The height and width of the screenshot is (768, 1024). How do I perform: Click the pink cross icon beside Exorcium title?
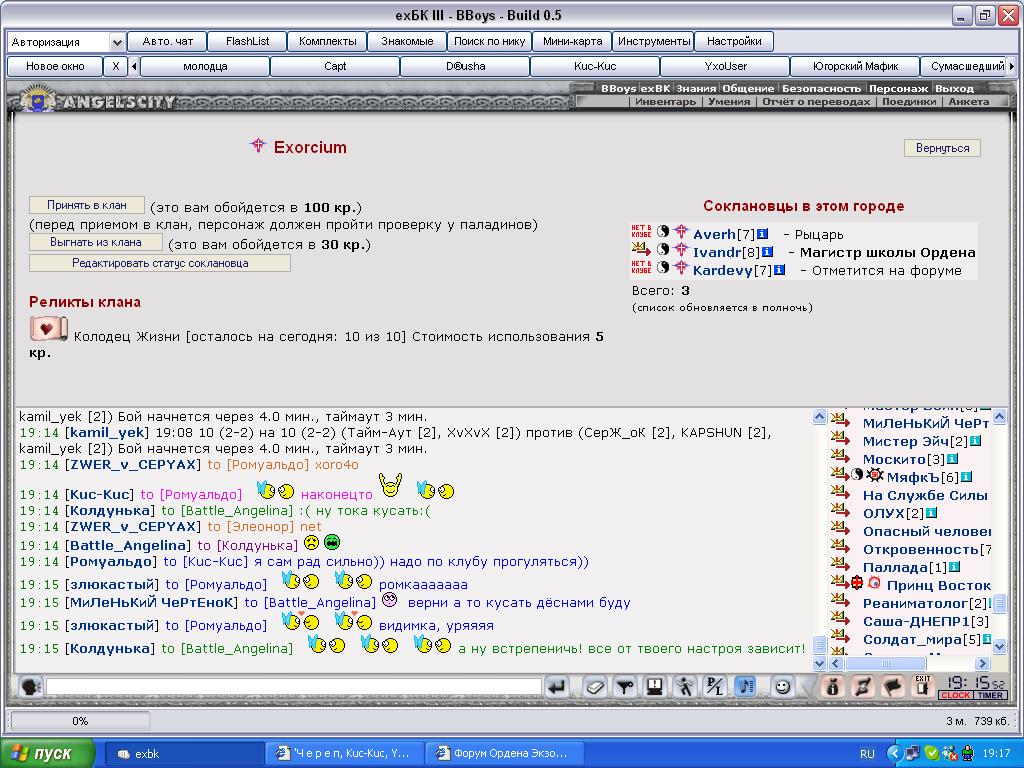click(x=258, y=146)
